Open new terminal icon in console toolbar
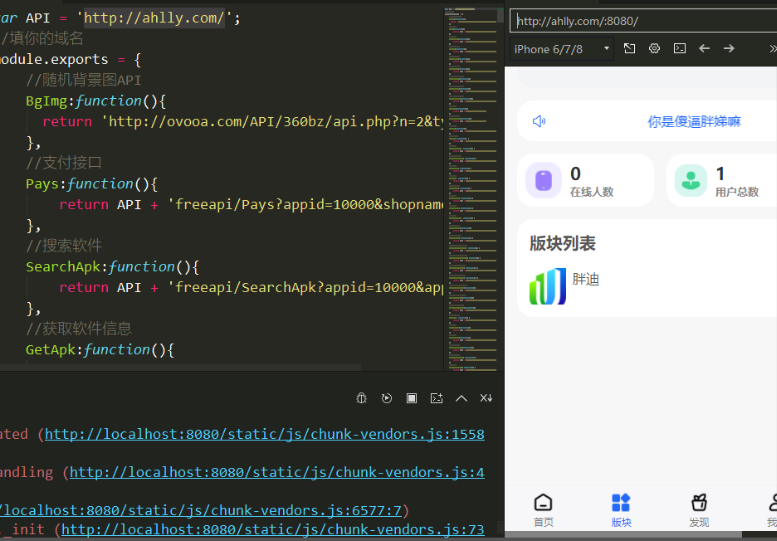This screenshot has height=541, width=777. coord(436,398)
